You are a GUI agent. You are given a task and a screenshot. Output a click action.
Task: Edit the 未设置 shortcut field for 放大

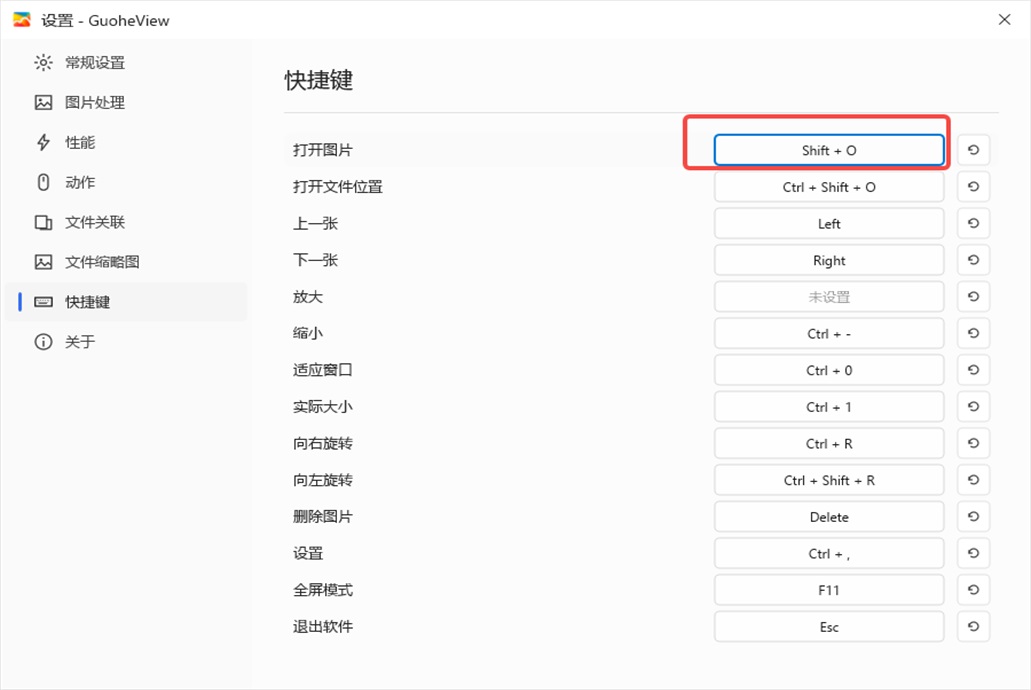pyautogui.click(x=829, y=297)
